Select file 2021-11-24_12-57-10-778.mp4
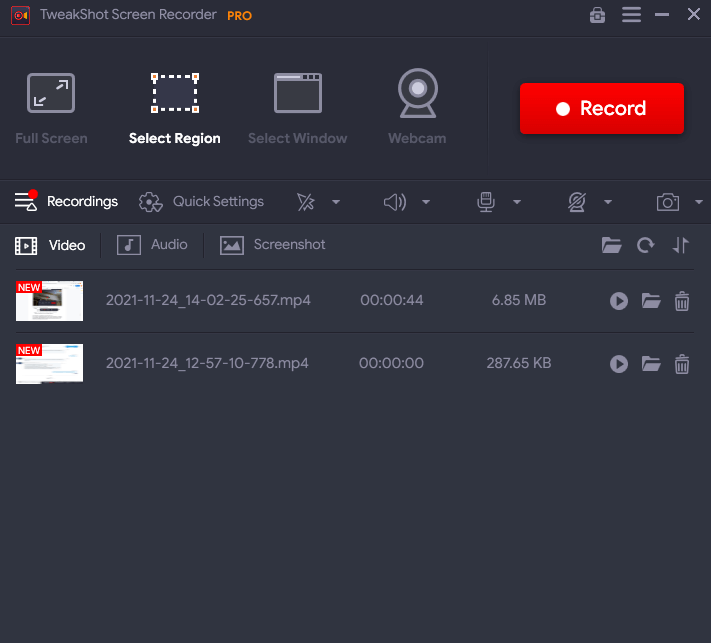 [207, 363]
